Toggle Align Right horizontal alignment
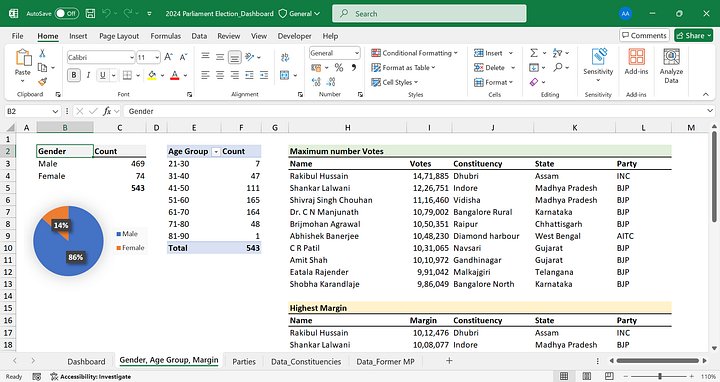This screenshot has width=720, height=382. (x=235, y=75)
